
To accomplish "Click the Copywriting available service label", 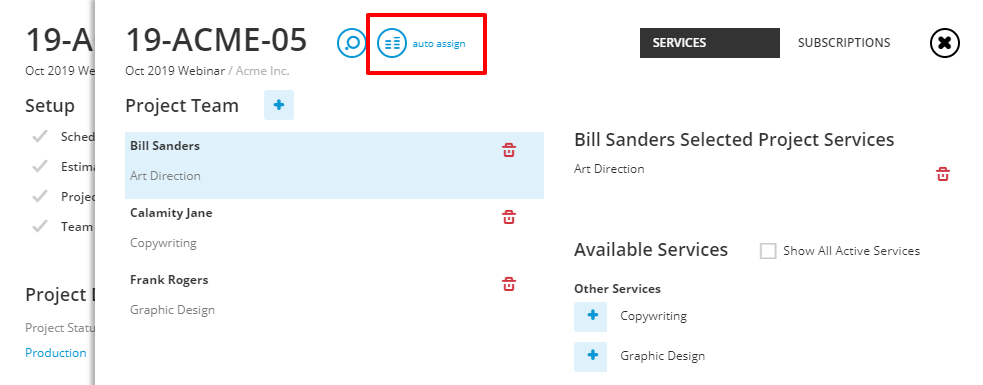I will point(653,316).
